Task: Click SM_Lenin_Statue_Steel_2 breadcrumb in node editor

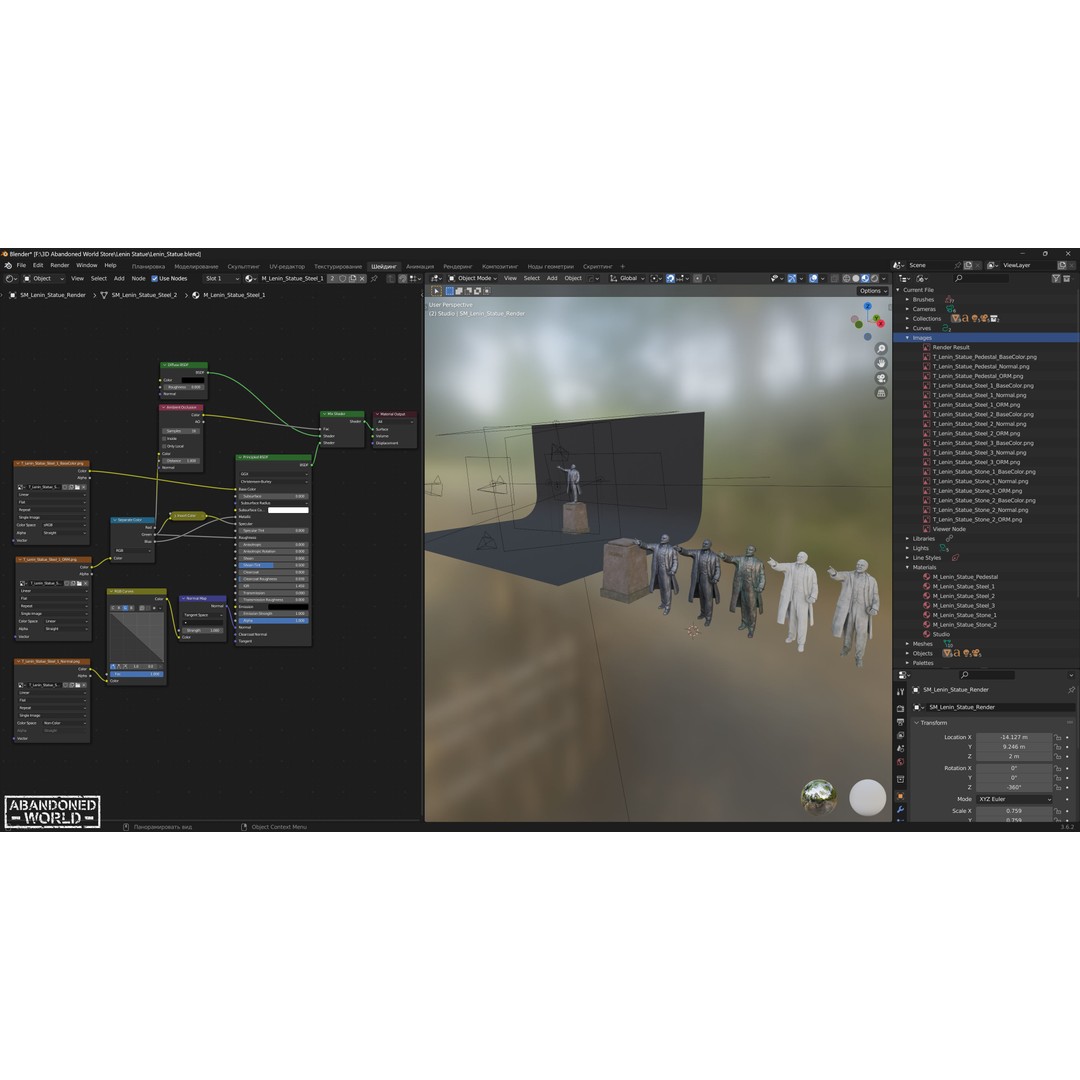Action: pos(144,295)
